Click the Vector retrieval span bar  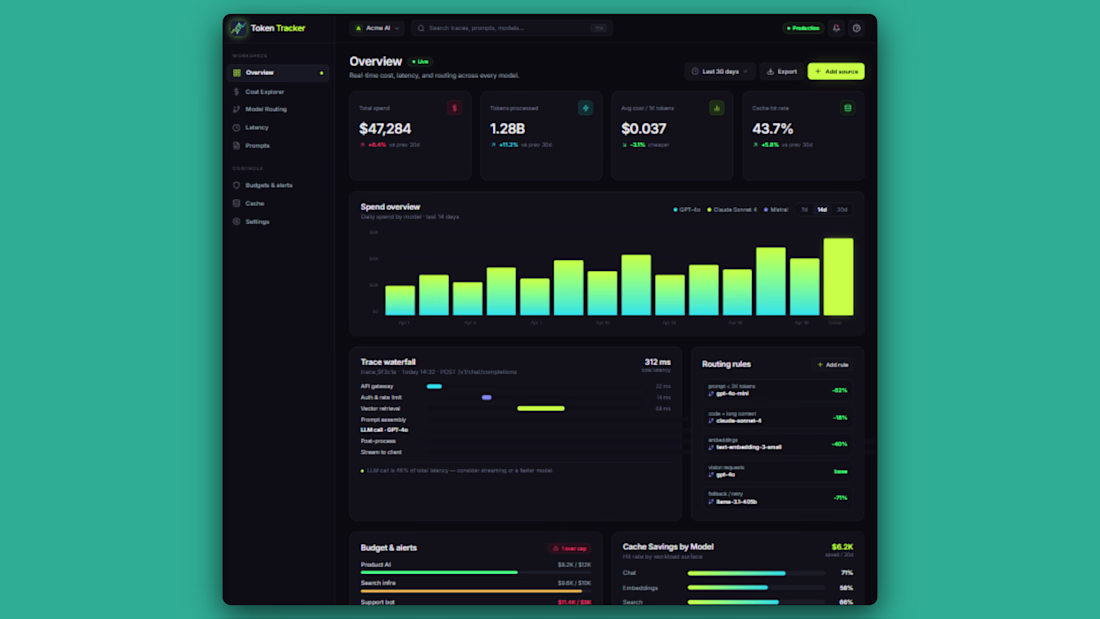[541, 408]
